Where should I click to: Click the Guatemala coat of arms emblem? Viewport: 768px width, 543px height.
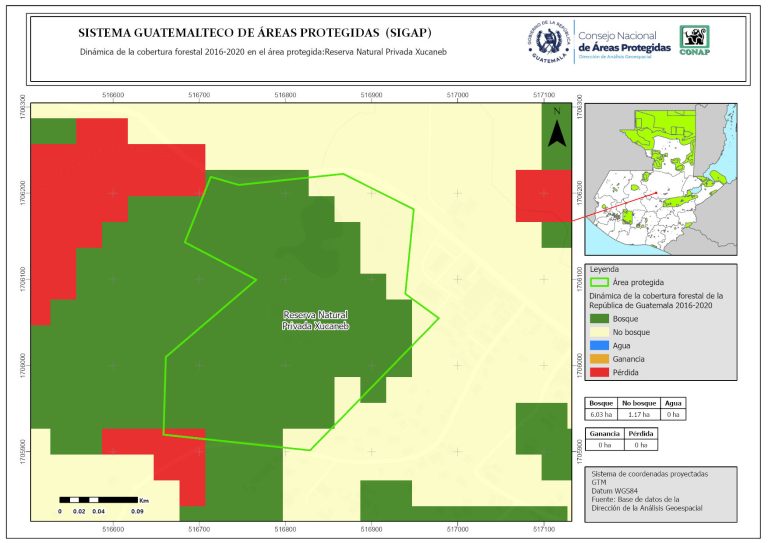point(548,41)
